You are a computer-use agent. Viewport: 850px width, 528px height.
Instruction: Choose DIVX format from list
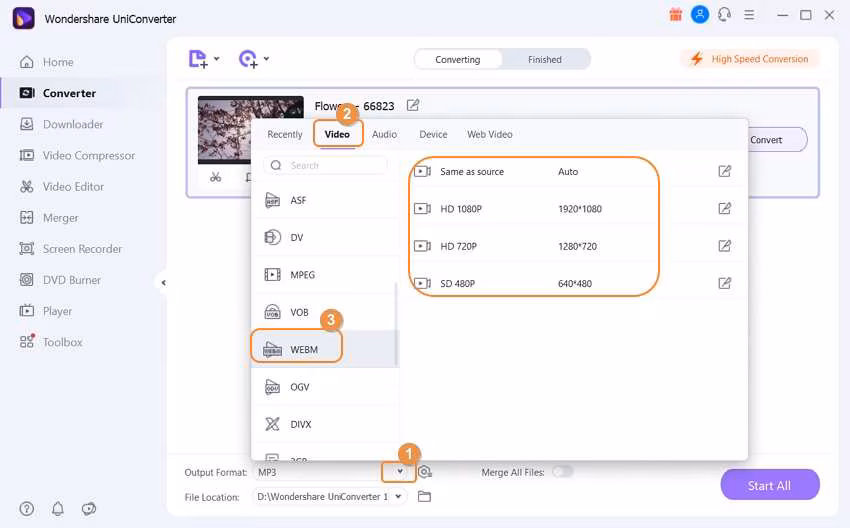(325, 424)
